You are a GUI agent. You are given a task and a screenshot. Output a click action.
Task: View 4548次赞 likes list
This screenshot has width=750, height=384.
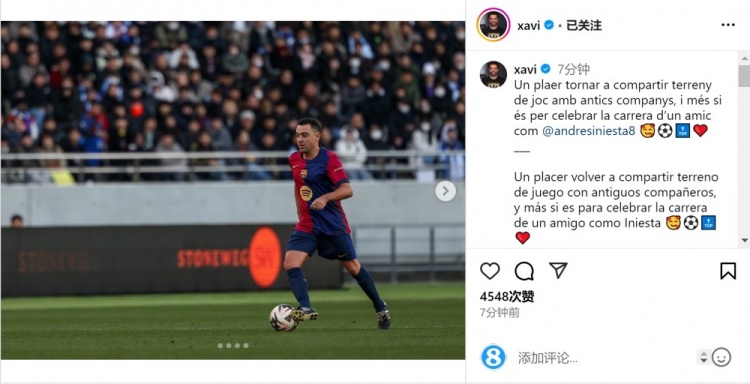pyautogui.click(x=507, y=297)
